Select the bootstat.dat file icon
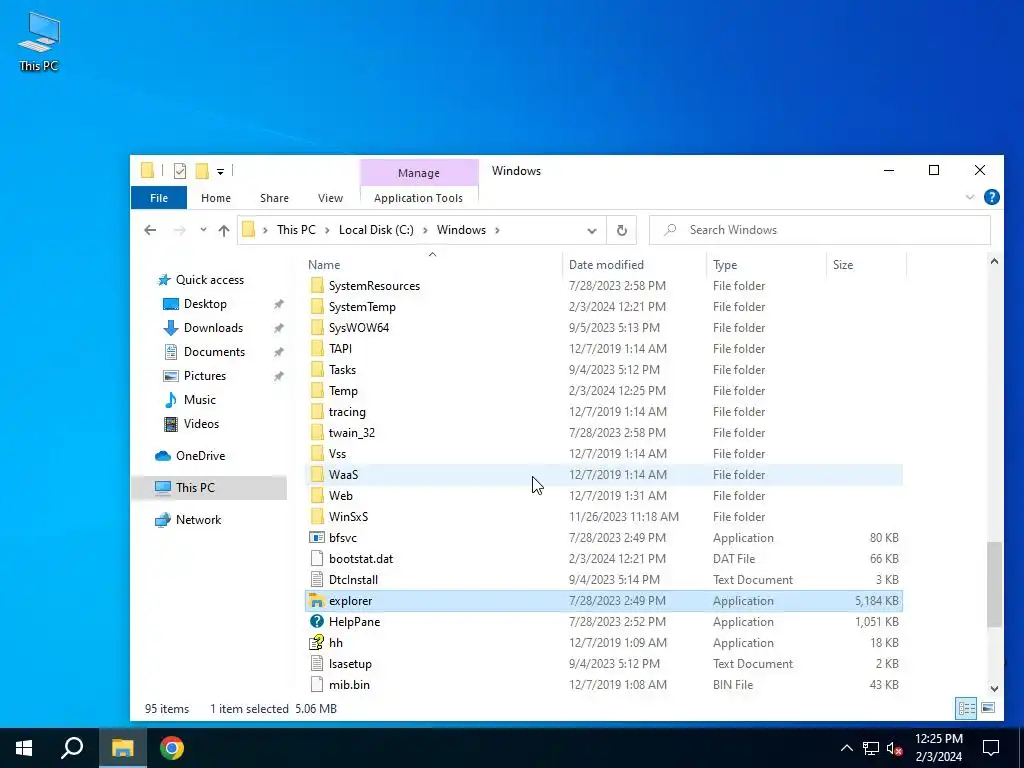This screenshot has width=1024, height=768. click(x=317, y=558)
